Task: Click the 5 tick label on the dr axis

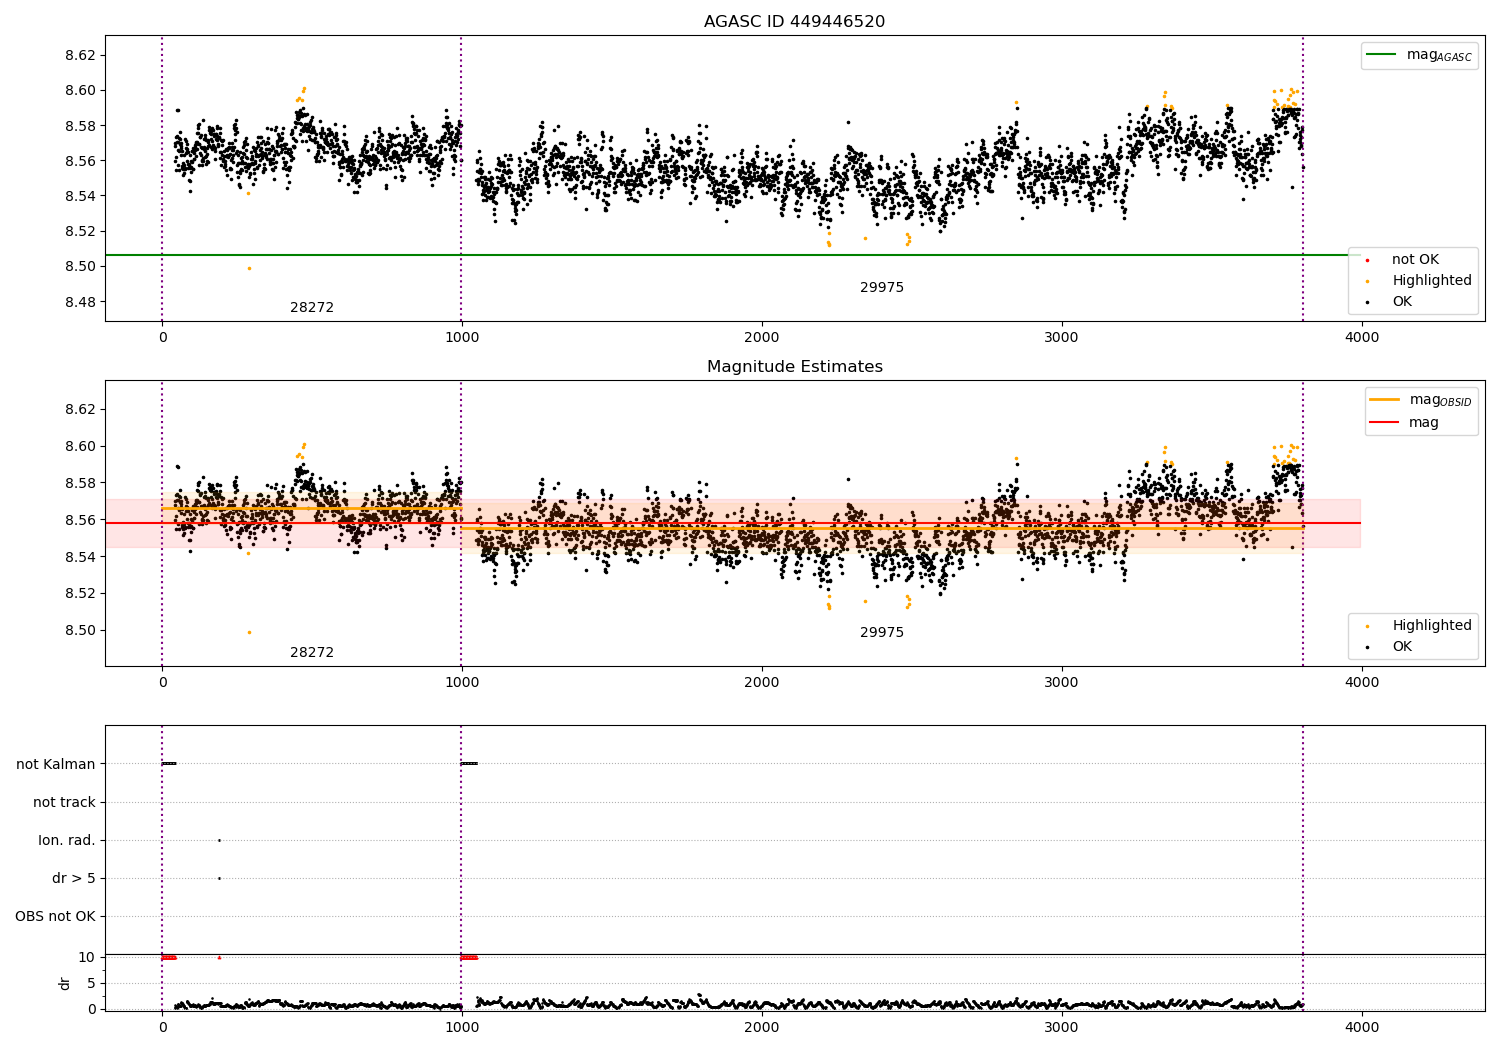Action: (x=91, y=983)
